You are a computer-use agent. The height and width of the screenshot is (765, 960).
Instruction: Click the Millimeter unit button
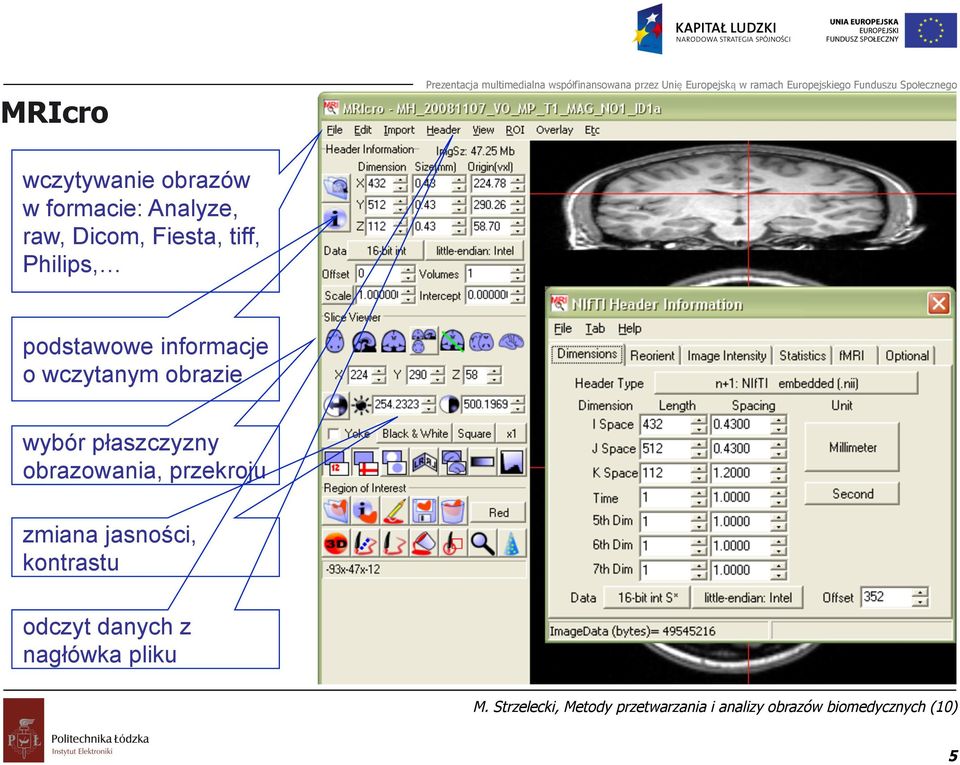pyautogui.click(x=852, y=447)
